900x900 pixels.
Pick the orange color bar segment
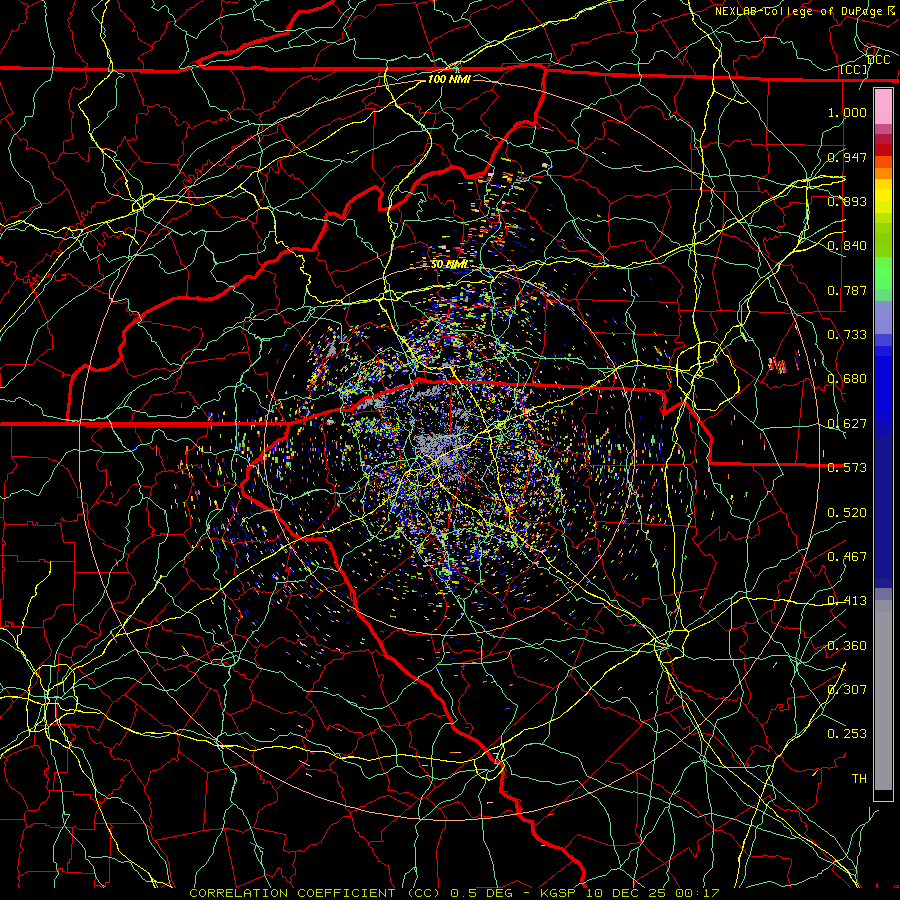coord(883,173)
